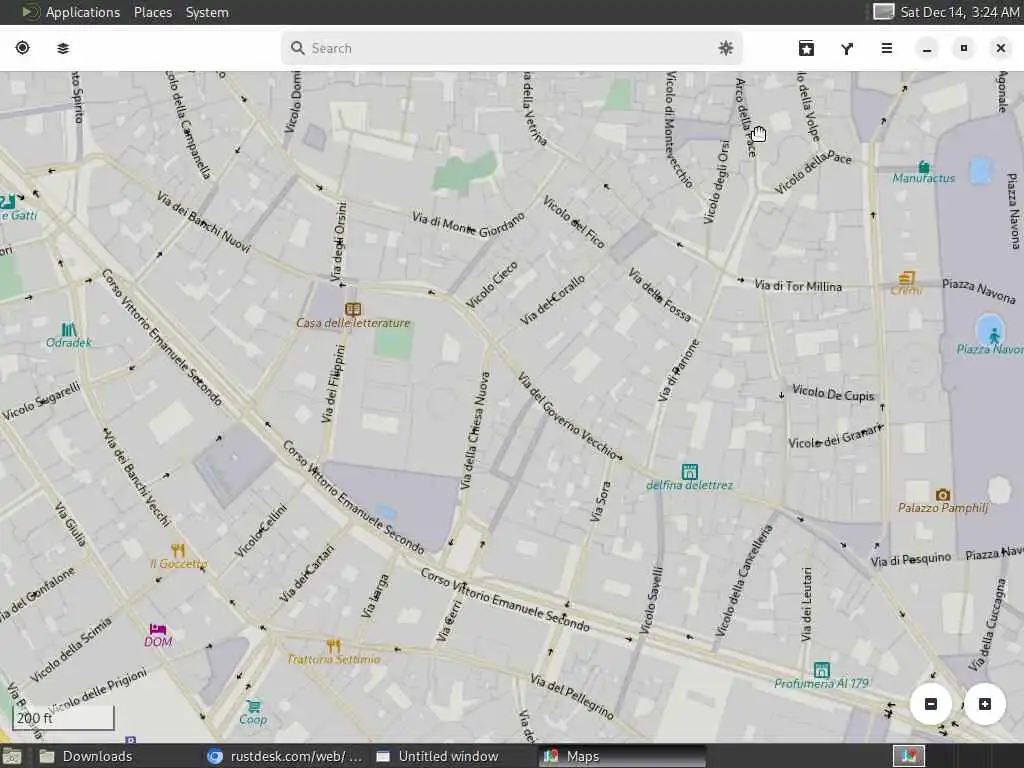This screenshot has width=1024, height=768.
Task: Open the favorites bookmark button
Action: click(807, 48)
